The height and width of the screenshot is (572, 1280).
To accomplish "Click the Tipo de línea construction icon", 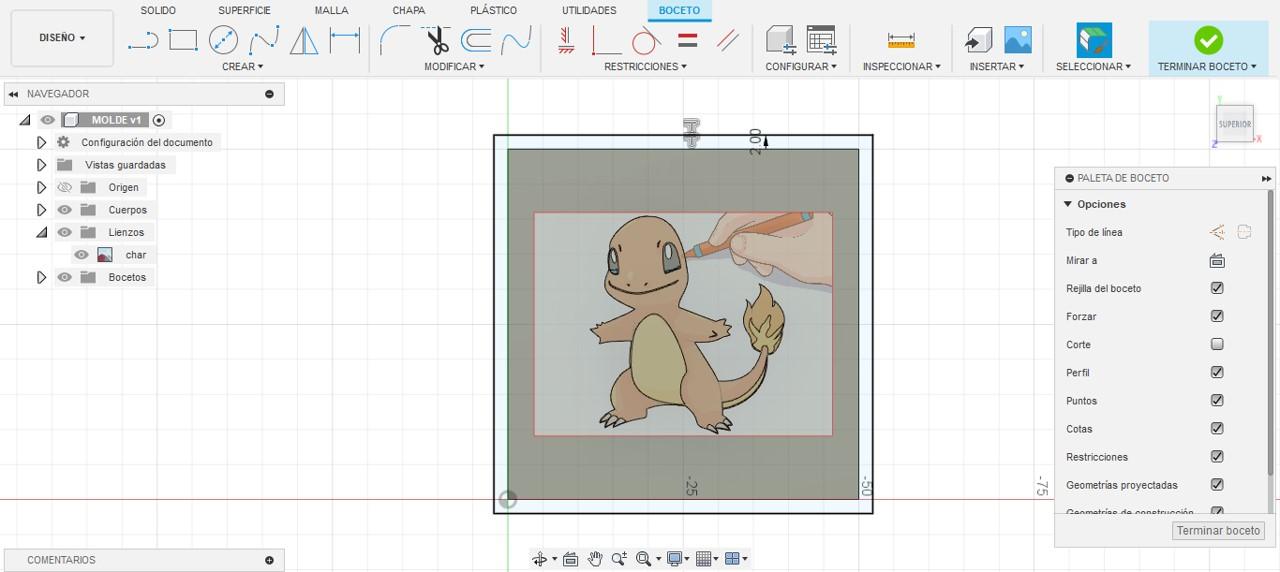I will (1217, 232).
